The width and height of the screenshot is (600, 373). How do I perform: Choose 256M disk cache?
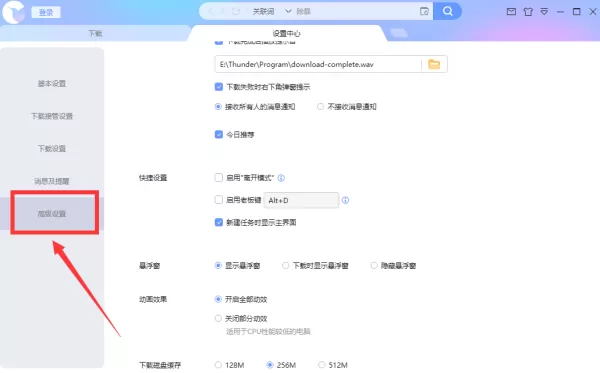270,365
